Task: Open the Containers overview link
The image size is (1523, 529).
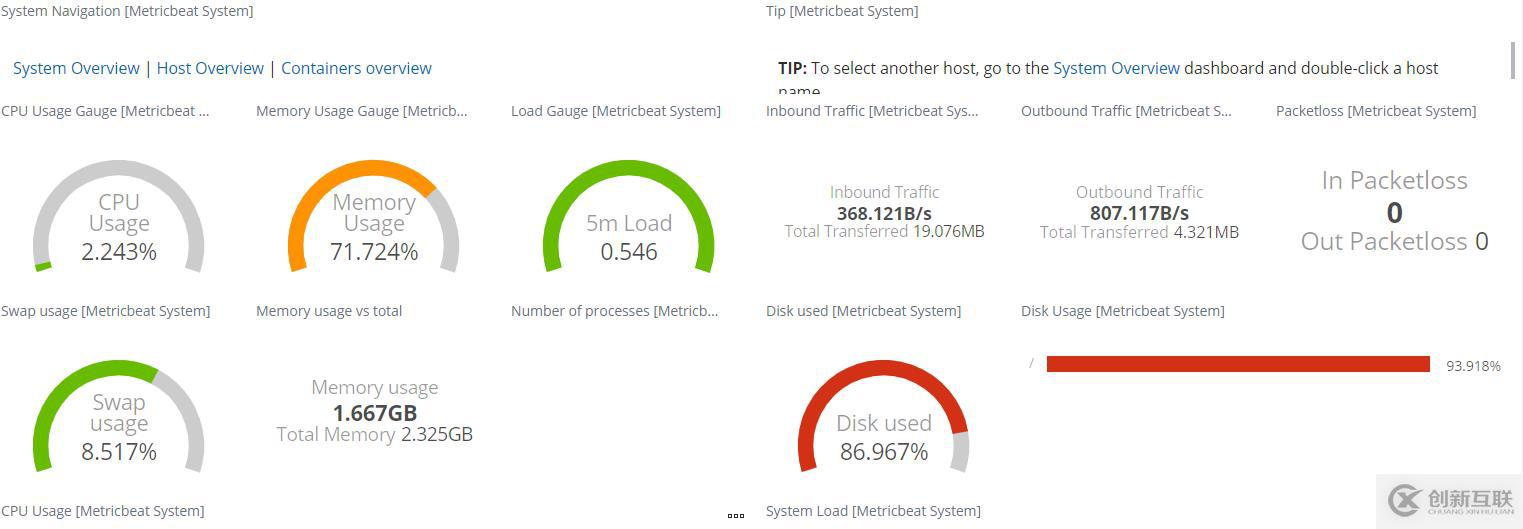Action: [x=356, y=68]
